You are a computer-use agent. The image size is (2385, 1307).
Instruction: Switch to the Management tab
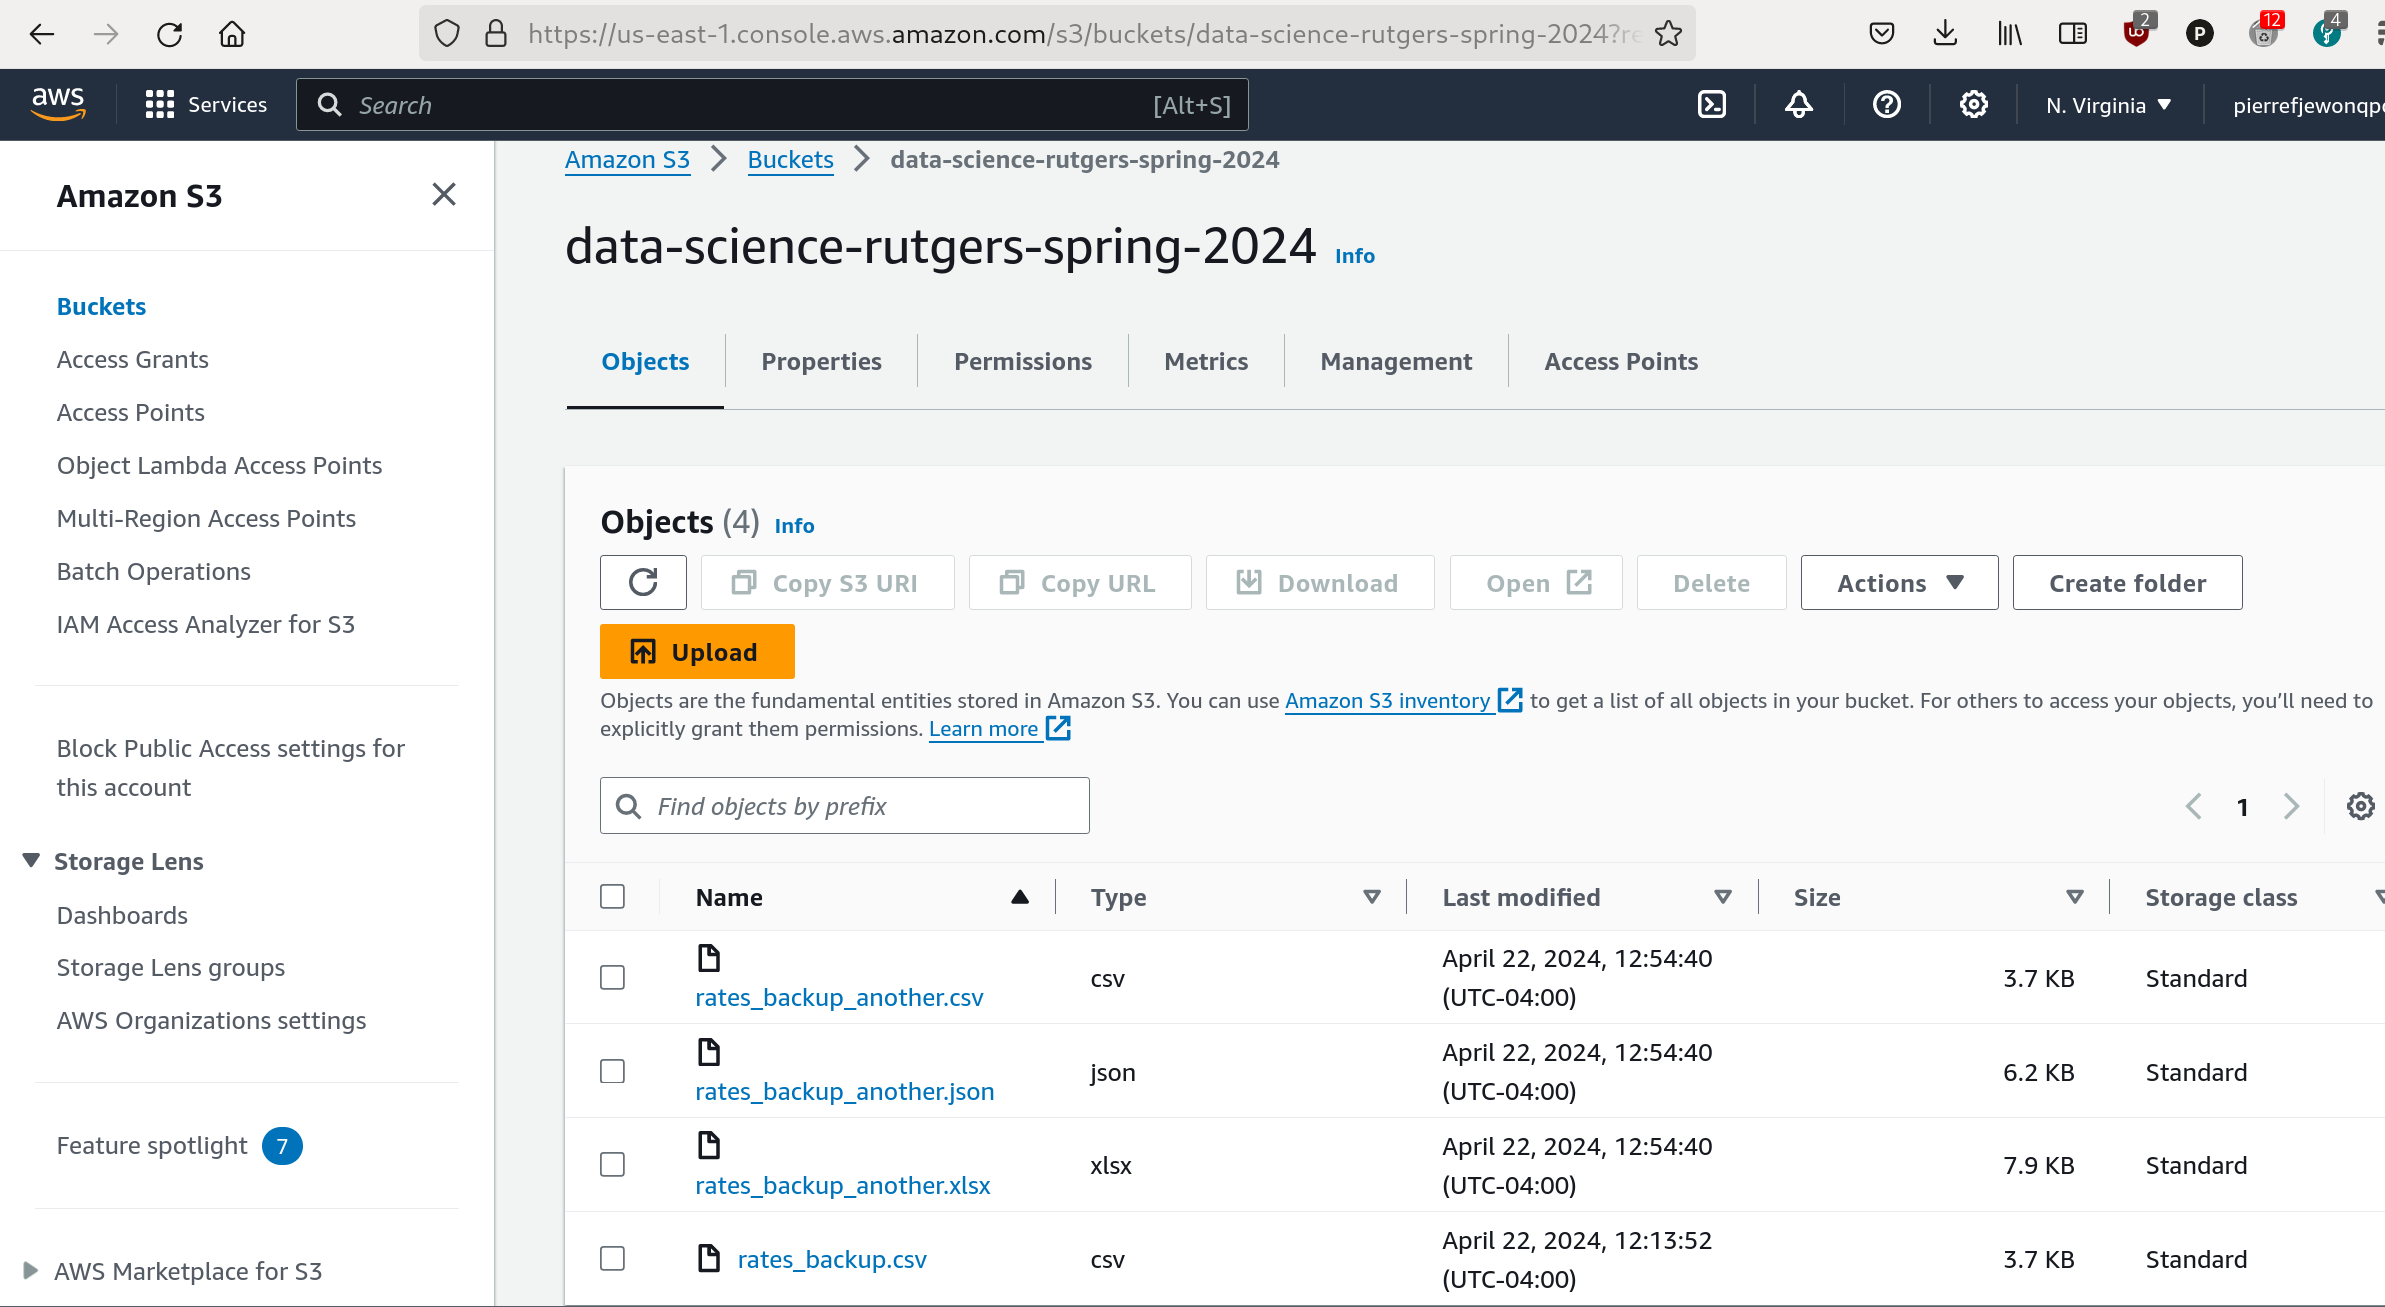[1396, 361]
